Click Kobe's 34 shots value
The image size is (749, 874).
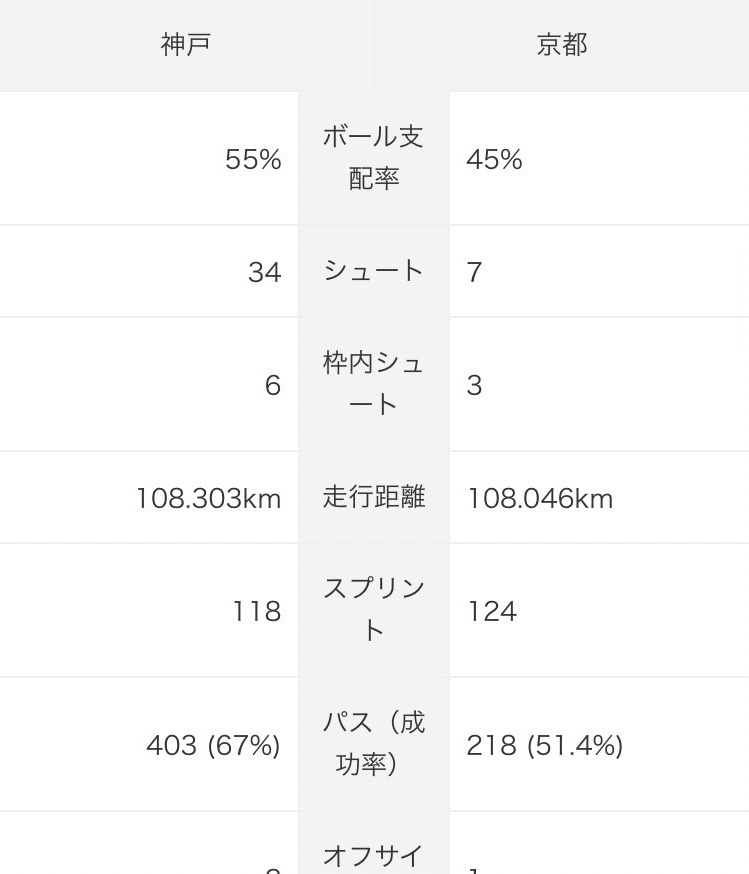pos(264,272)
